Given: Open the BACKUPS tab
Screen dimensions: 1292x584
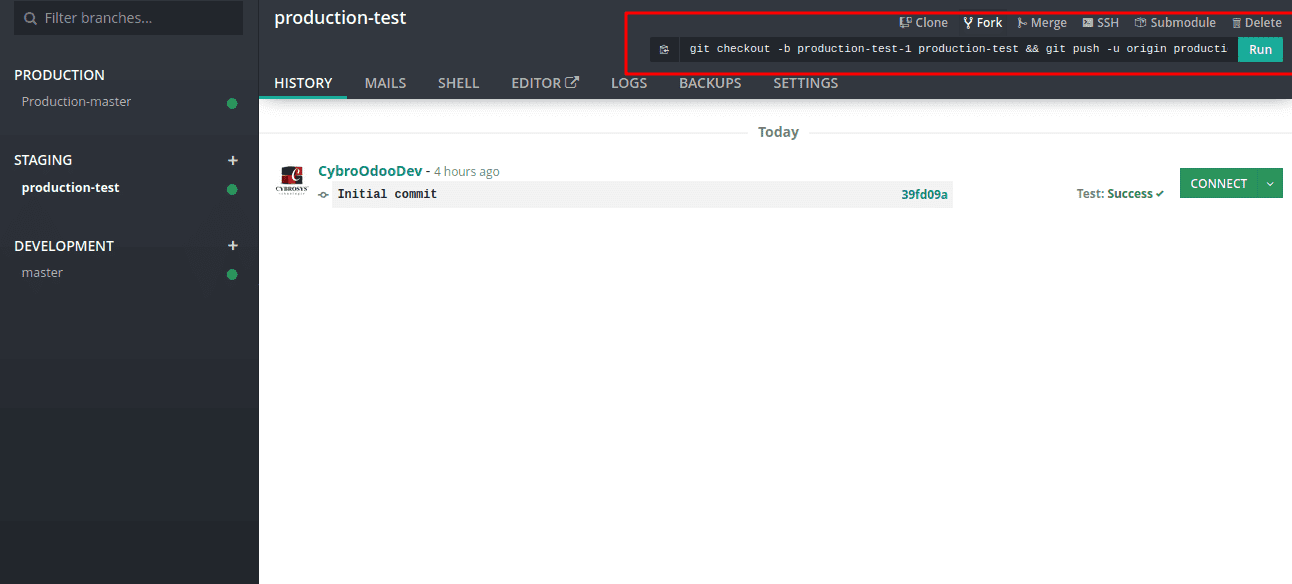Looking at the screenshot, I should (710, 83).
